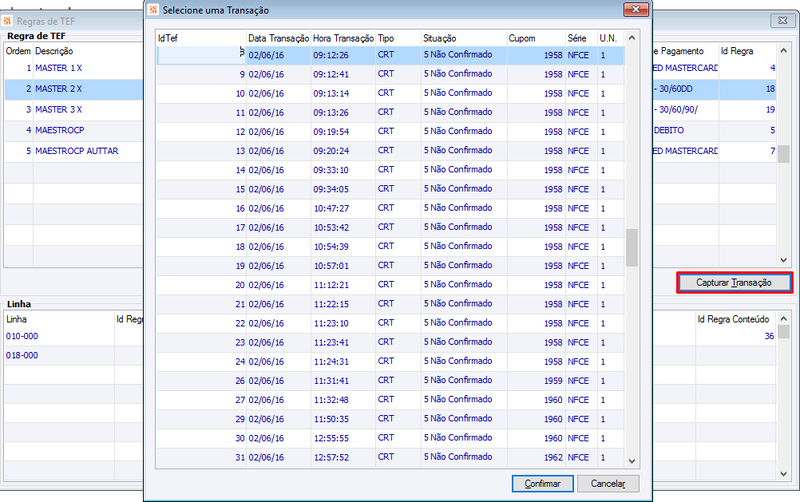Click the Descrição column header
The height and width of the screenshot is (502, 800).
coord(88,51)
